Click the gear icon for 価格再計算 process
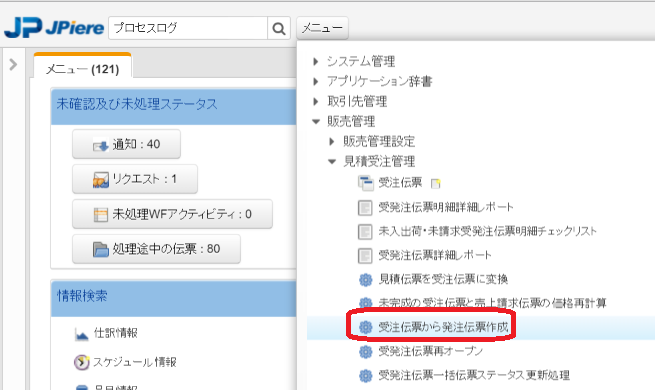 pyautogui.click(x=366, y=304)
